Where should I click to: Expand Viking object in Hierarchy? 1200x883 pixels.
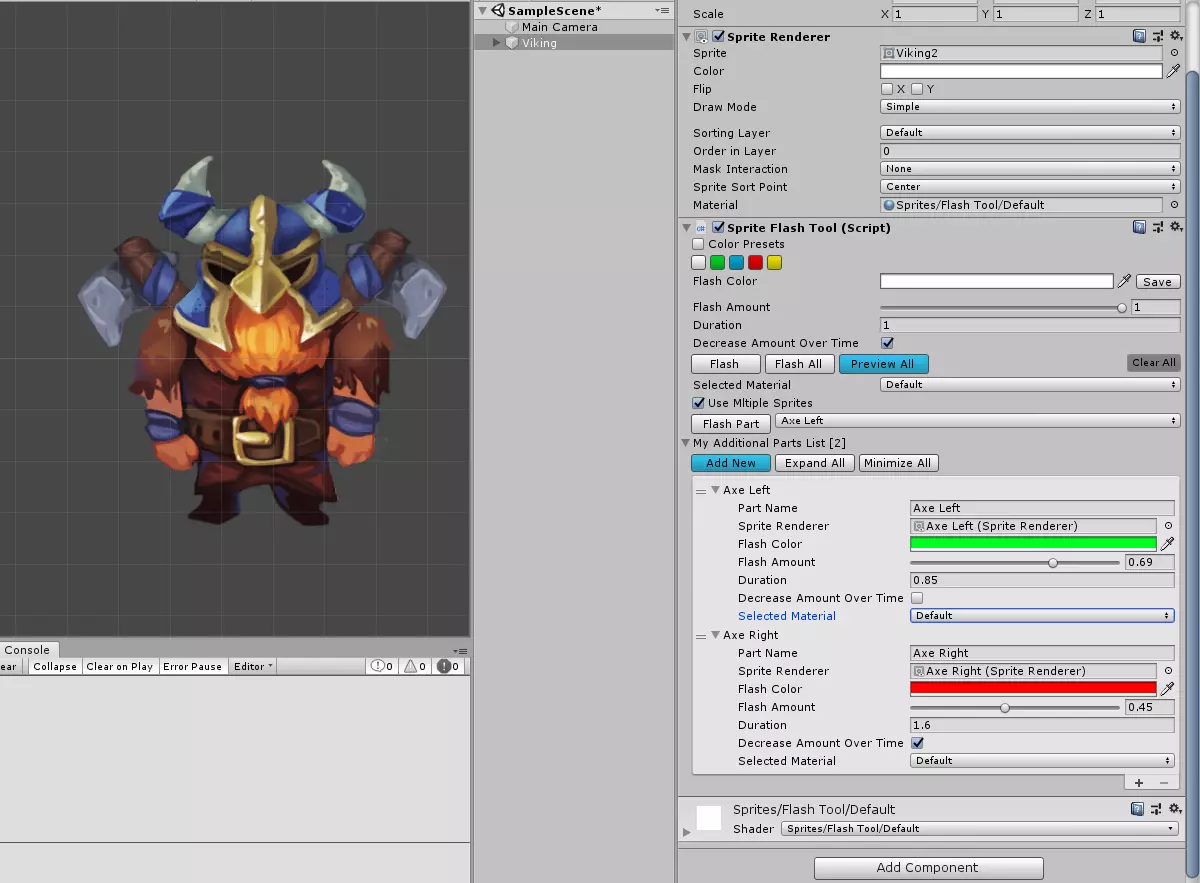click(x=497, y=43)
